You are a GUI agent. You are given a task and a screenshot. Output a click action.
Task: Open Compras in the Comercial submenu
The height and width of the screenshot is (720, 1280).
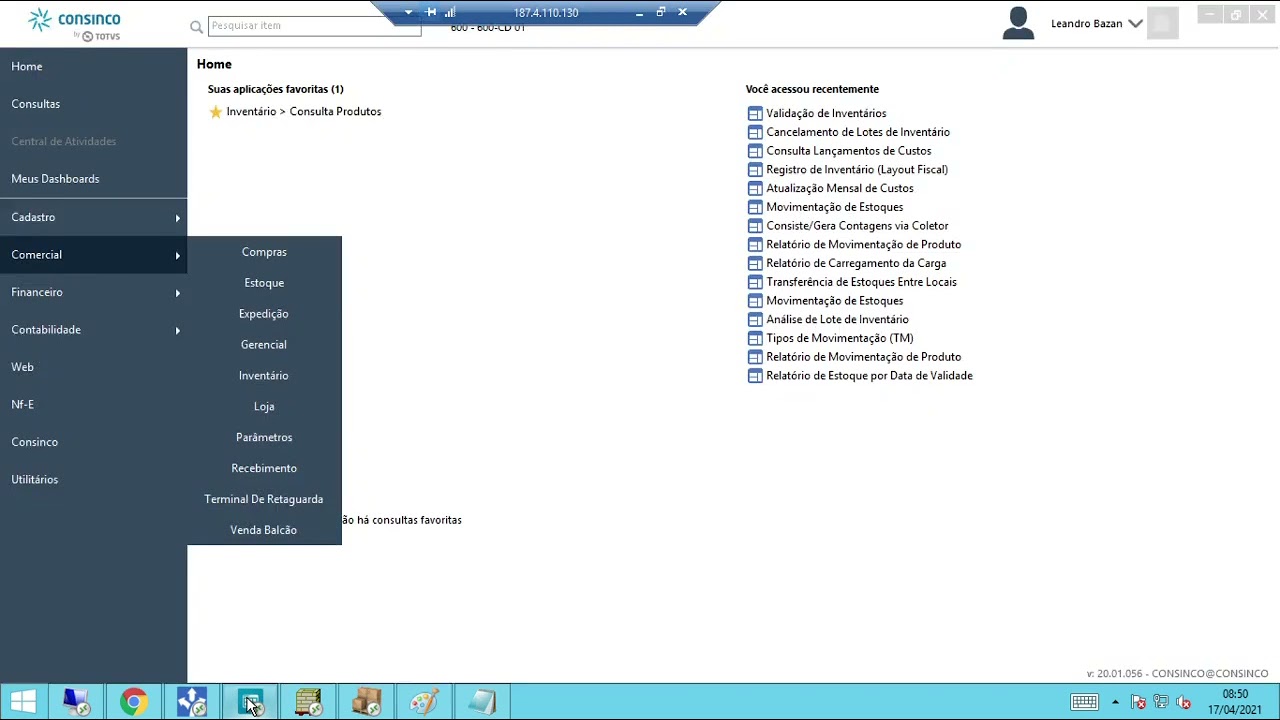(x=264, y=252)
